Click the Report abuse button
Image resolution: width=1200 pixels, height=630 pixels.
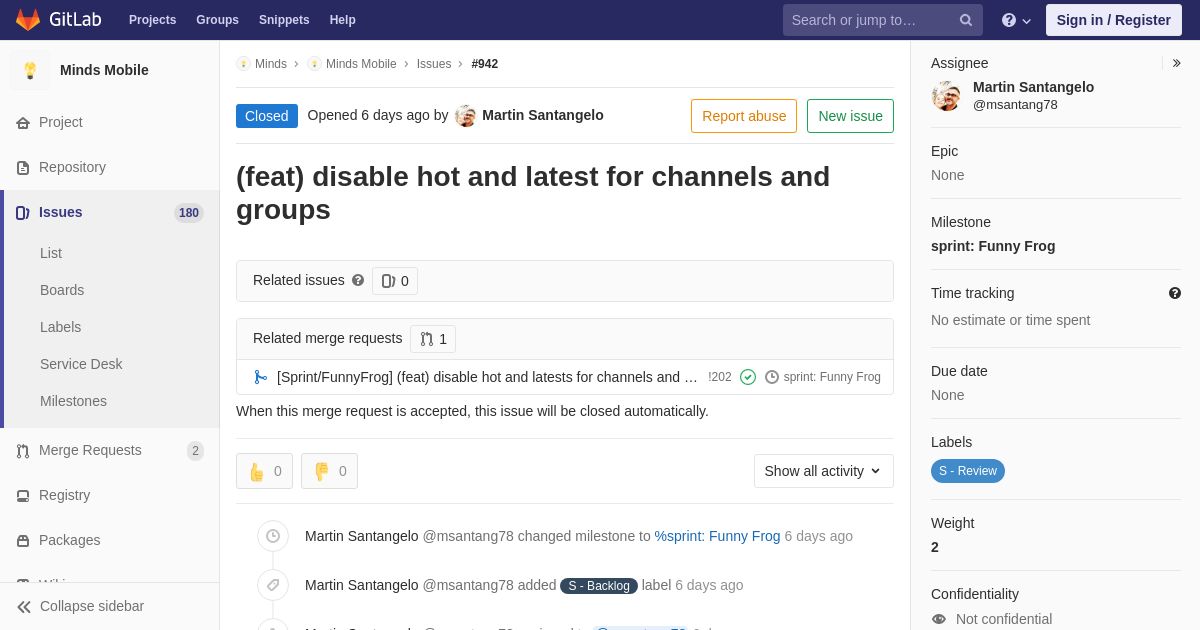tap(744, 116)
